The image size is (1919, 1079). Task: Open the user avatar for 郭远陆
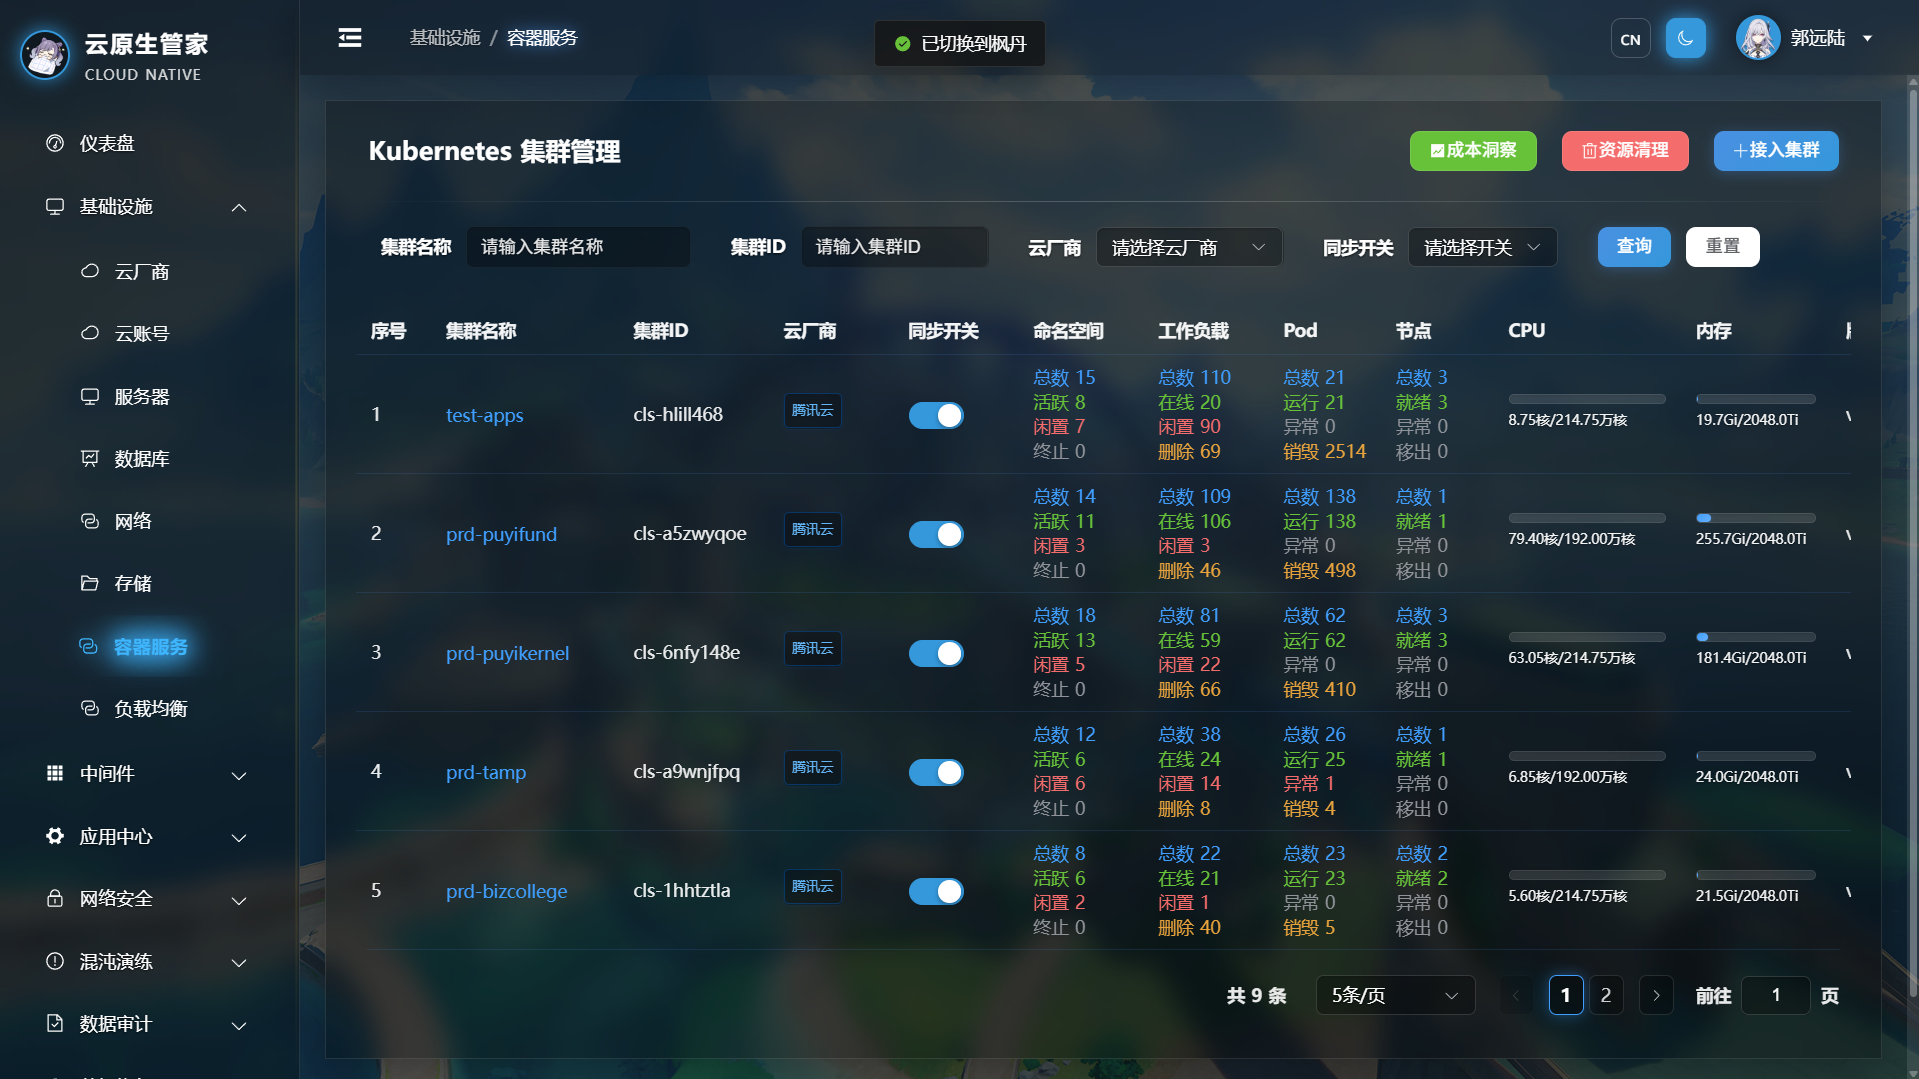(1757, 38)
